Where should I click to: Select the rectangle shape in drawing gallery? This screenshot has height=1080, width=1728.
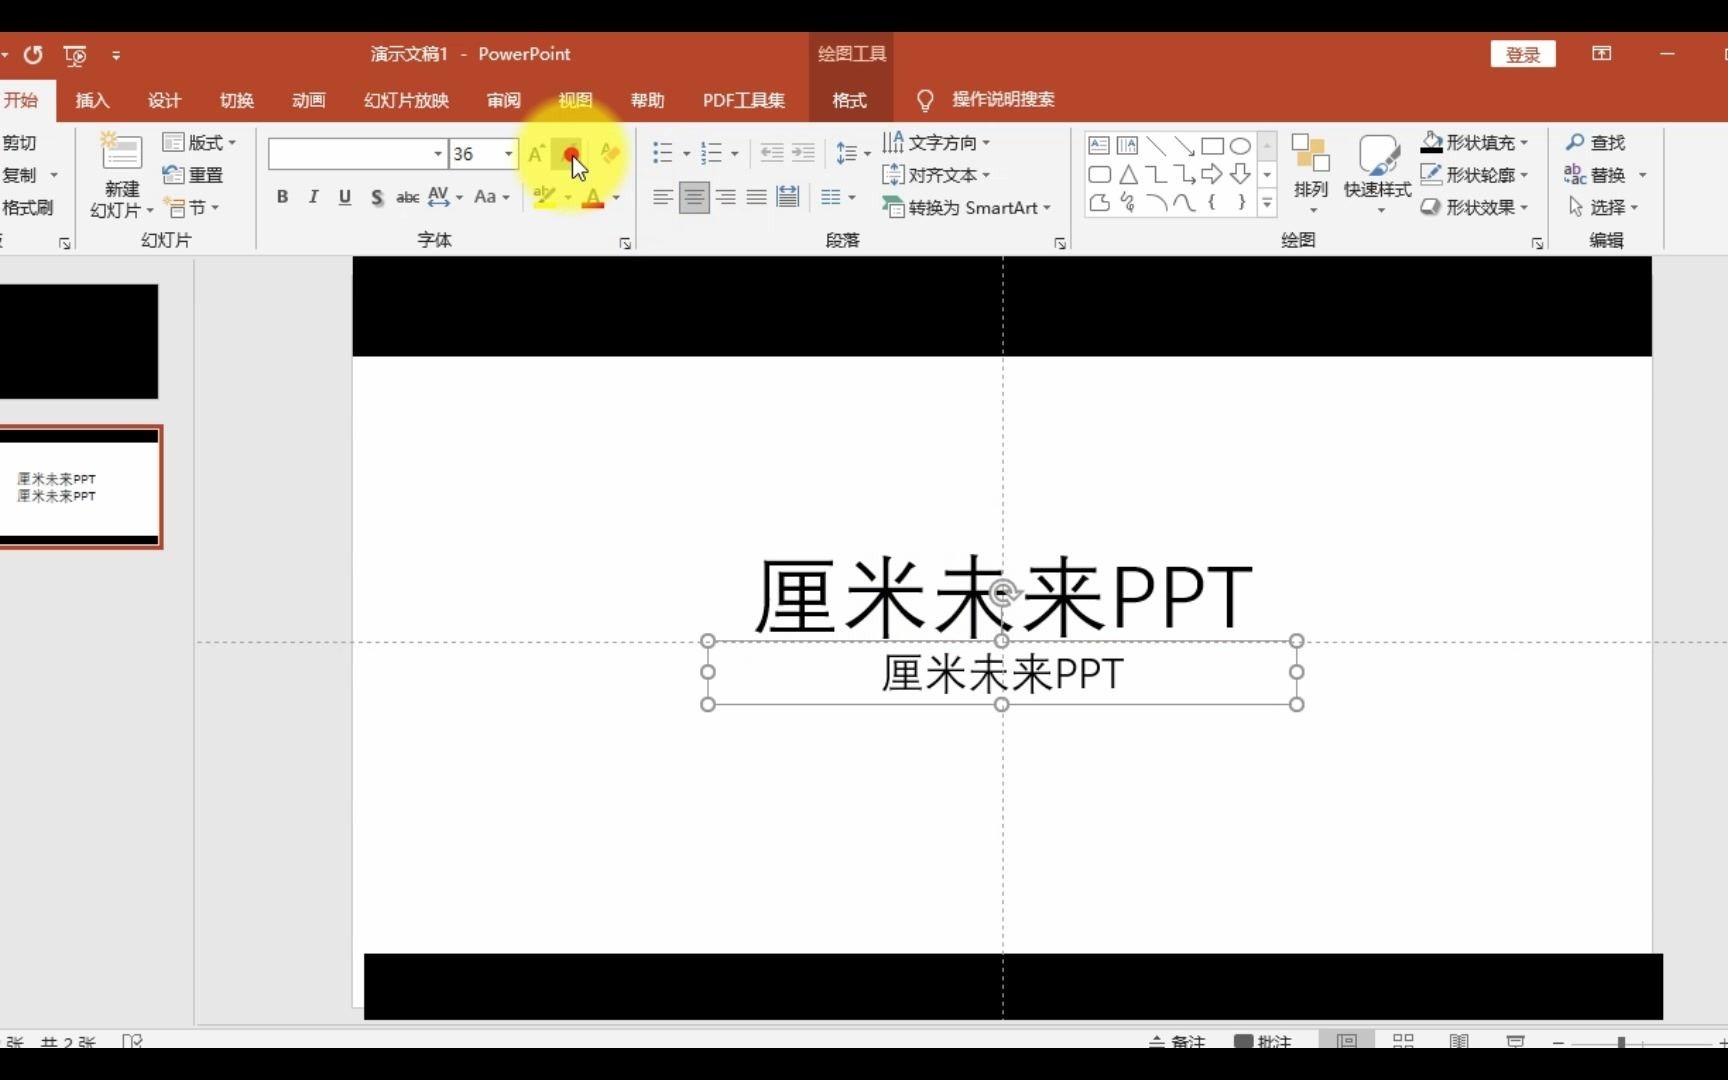click(x=1213, y=145)
